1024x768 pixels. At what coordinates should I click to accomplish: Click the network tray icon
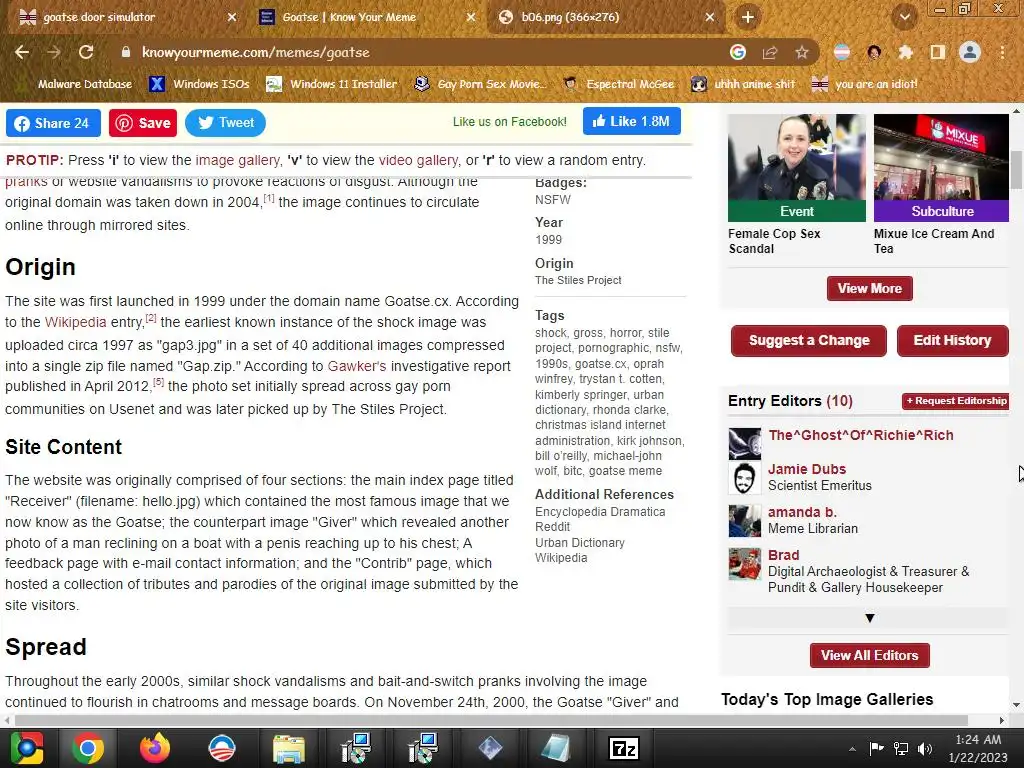[901, 748]
